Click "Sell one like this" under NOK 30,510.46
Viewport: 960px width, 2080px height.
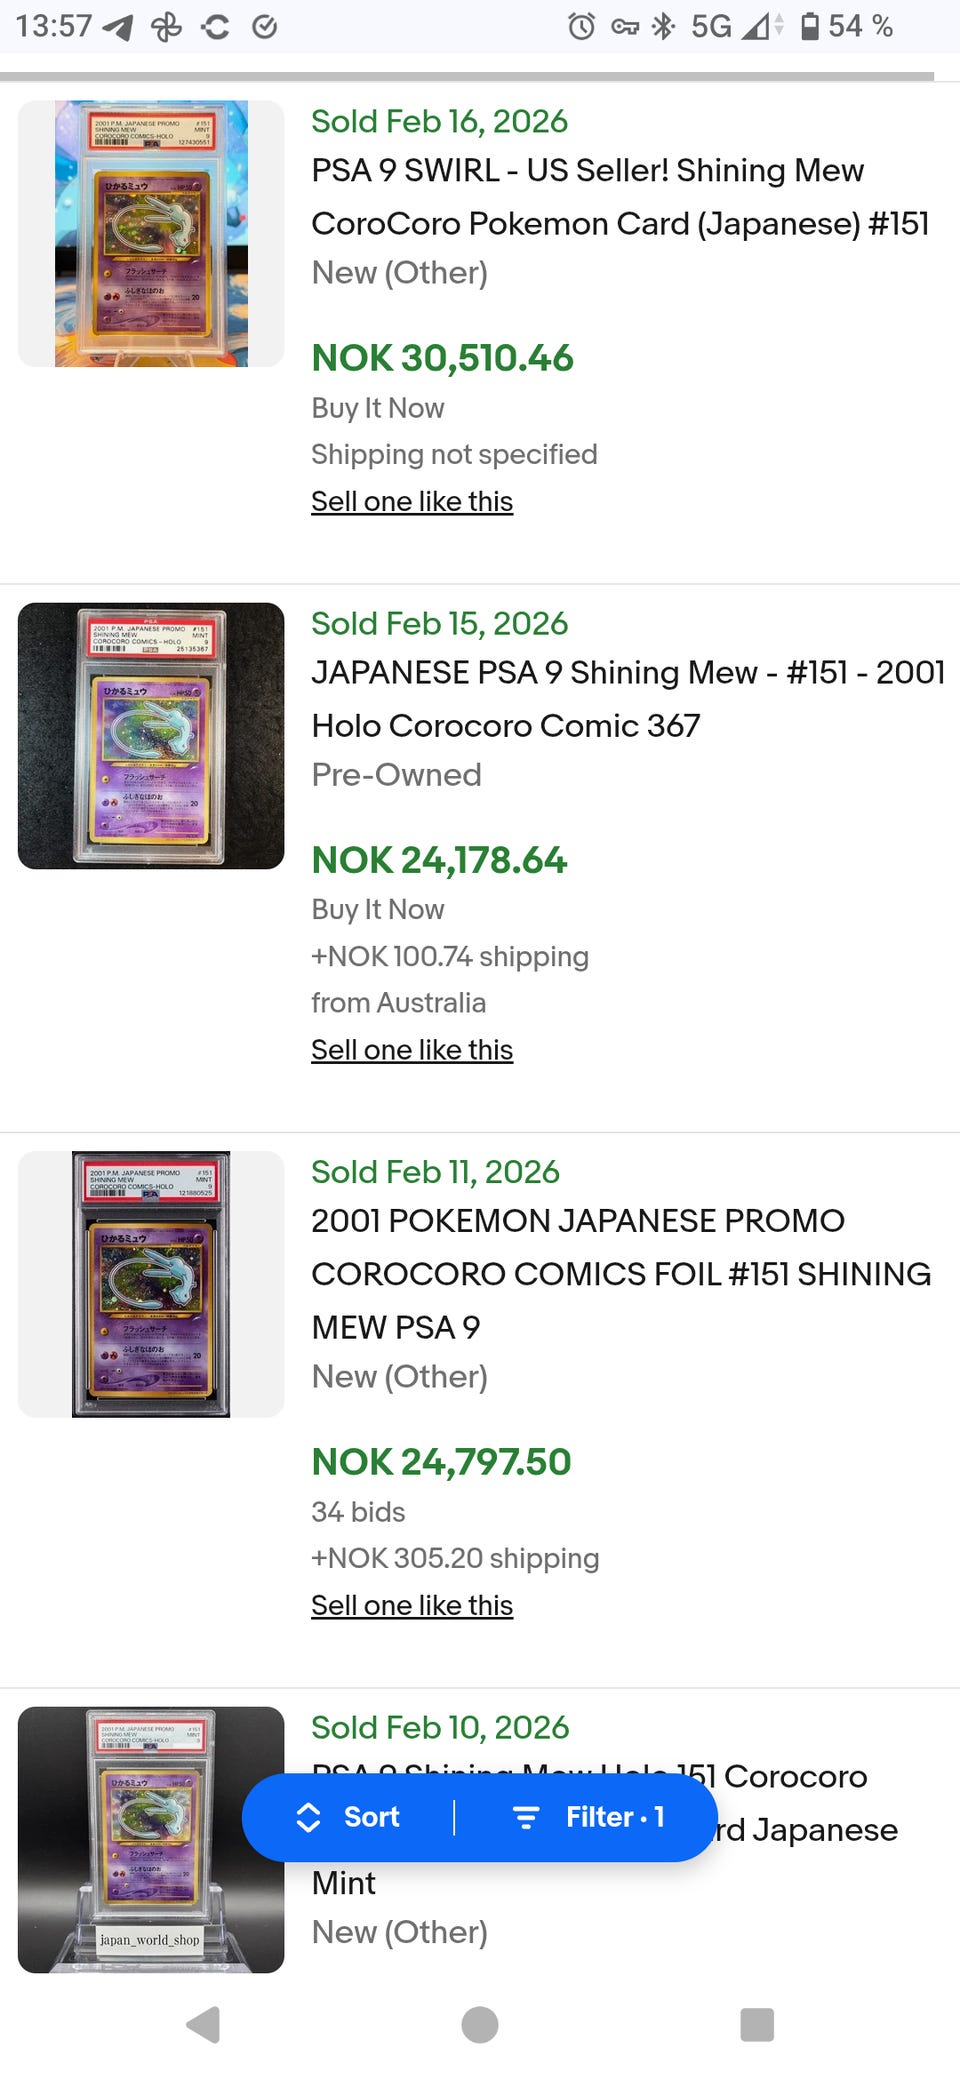pyautogui.click(x=412, y=501)
